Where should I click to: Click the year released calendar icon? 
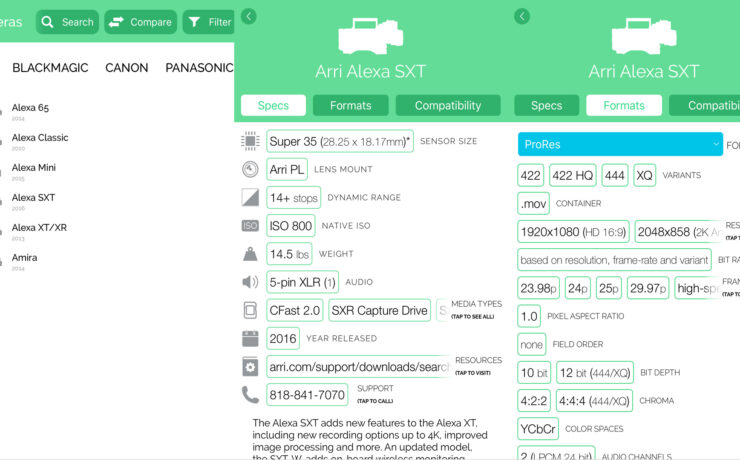coord(250,338)
